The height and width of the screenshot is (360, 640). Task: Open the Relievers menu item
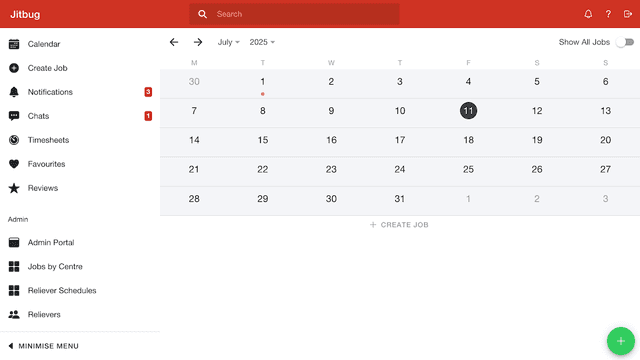(x=80, y=315)
